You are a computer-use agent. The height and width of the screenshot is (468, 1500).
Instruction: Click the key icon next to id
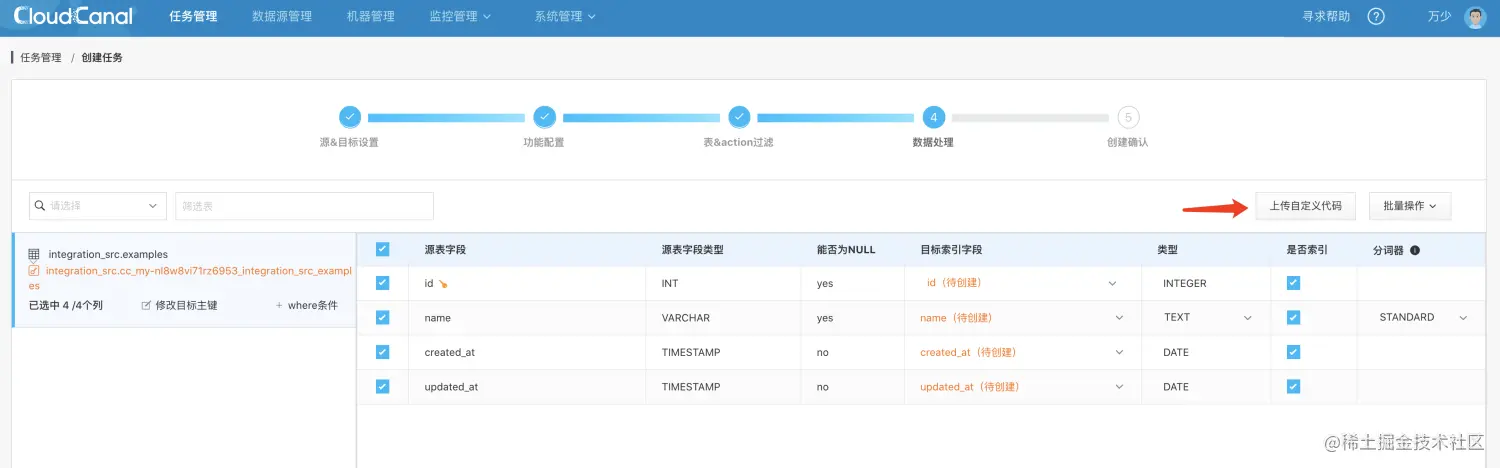(x=442, y=284)
